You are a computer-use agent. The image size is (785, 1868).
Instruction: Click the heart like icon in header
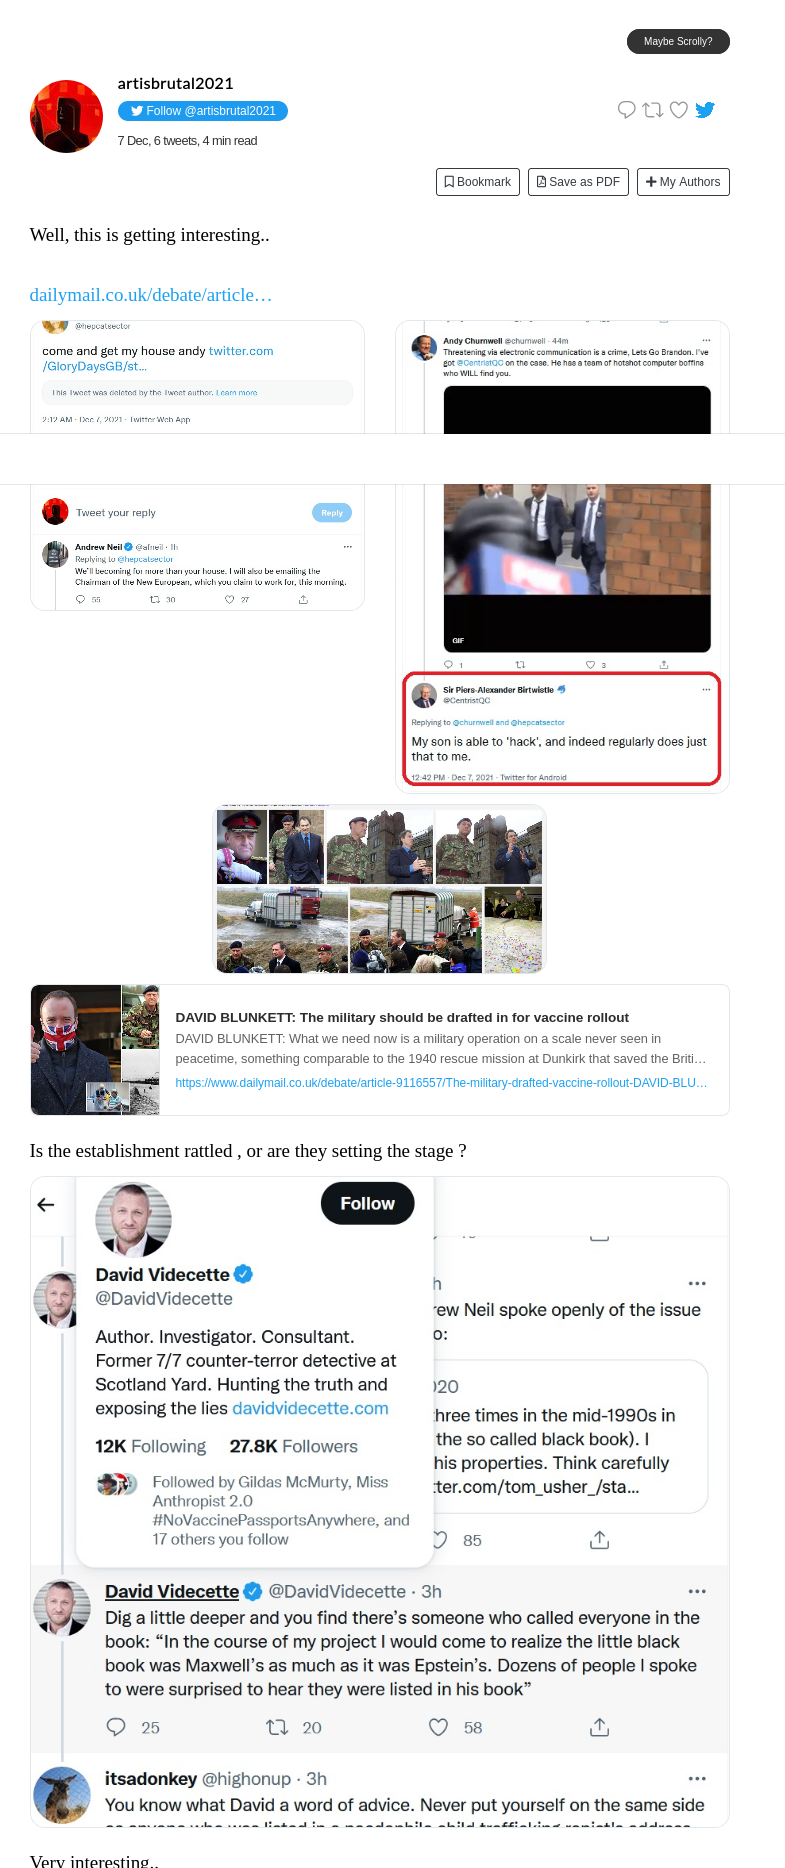point(679,110)
